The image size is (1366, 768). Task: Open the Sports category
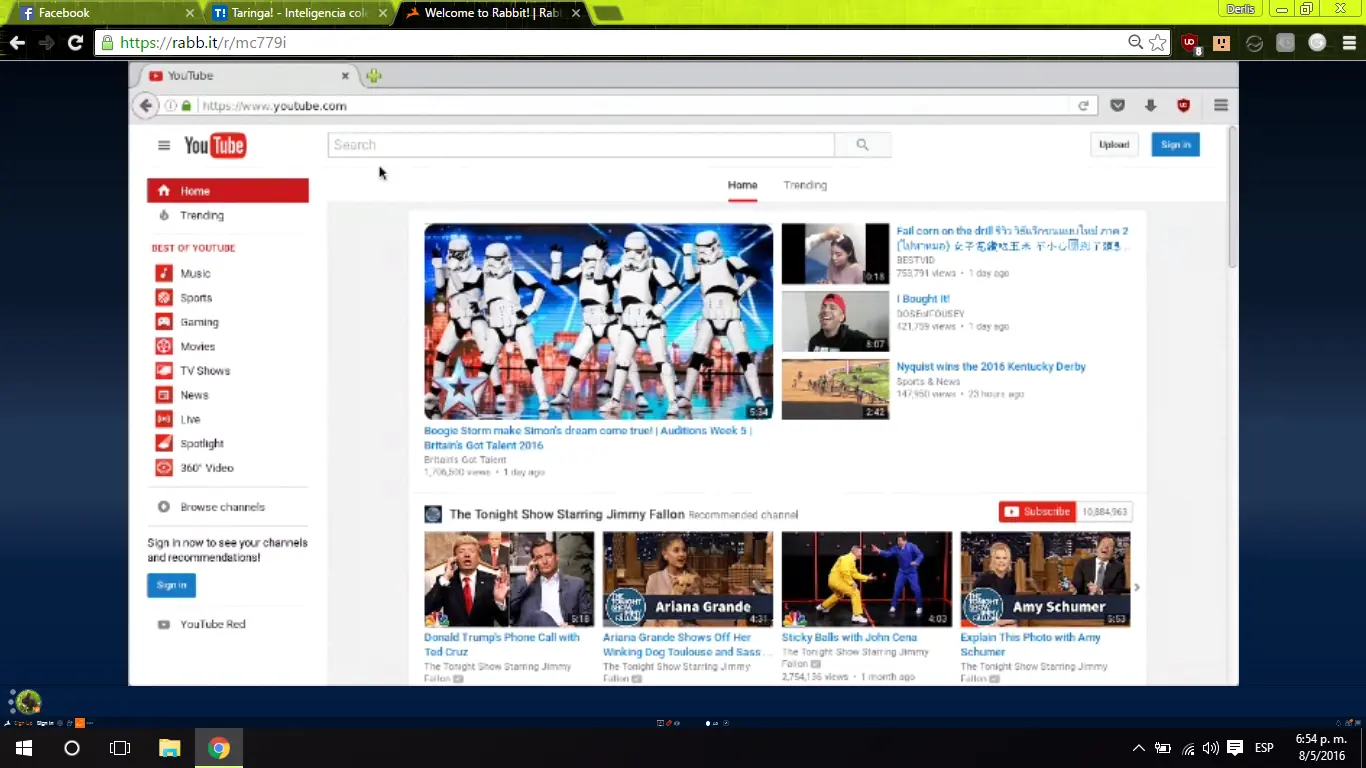click(x=196, y=298)
